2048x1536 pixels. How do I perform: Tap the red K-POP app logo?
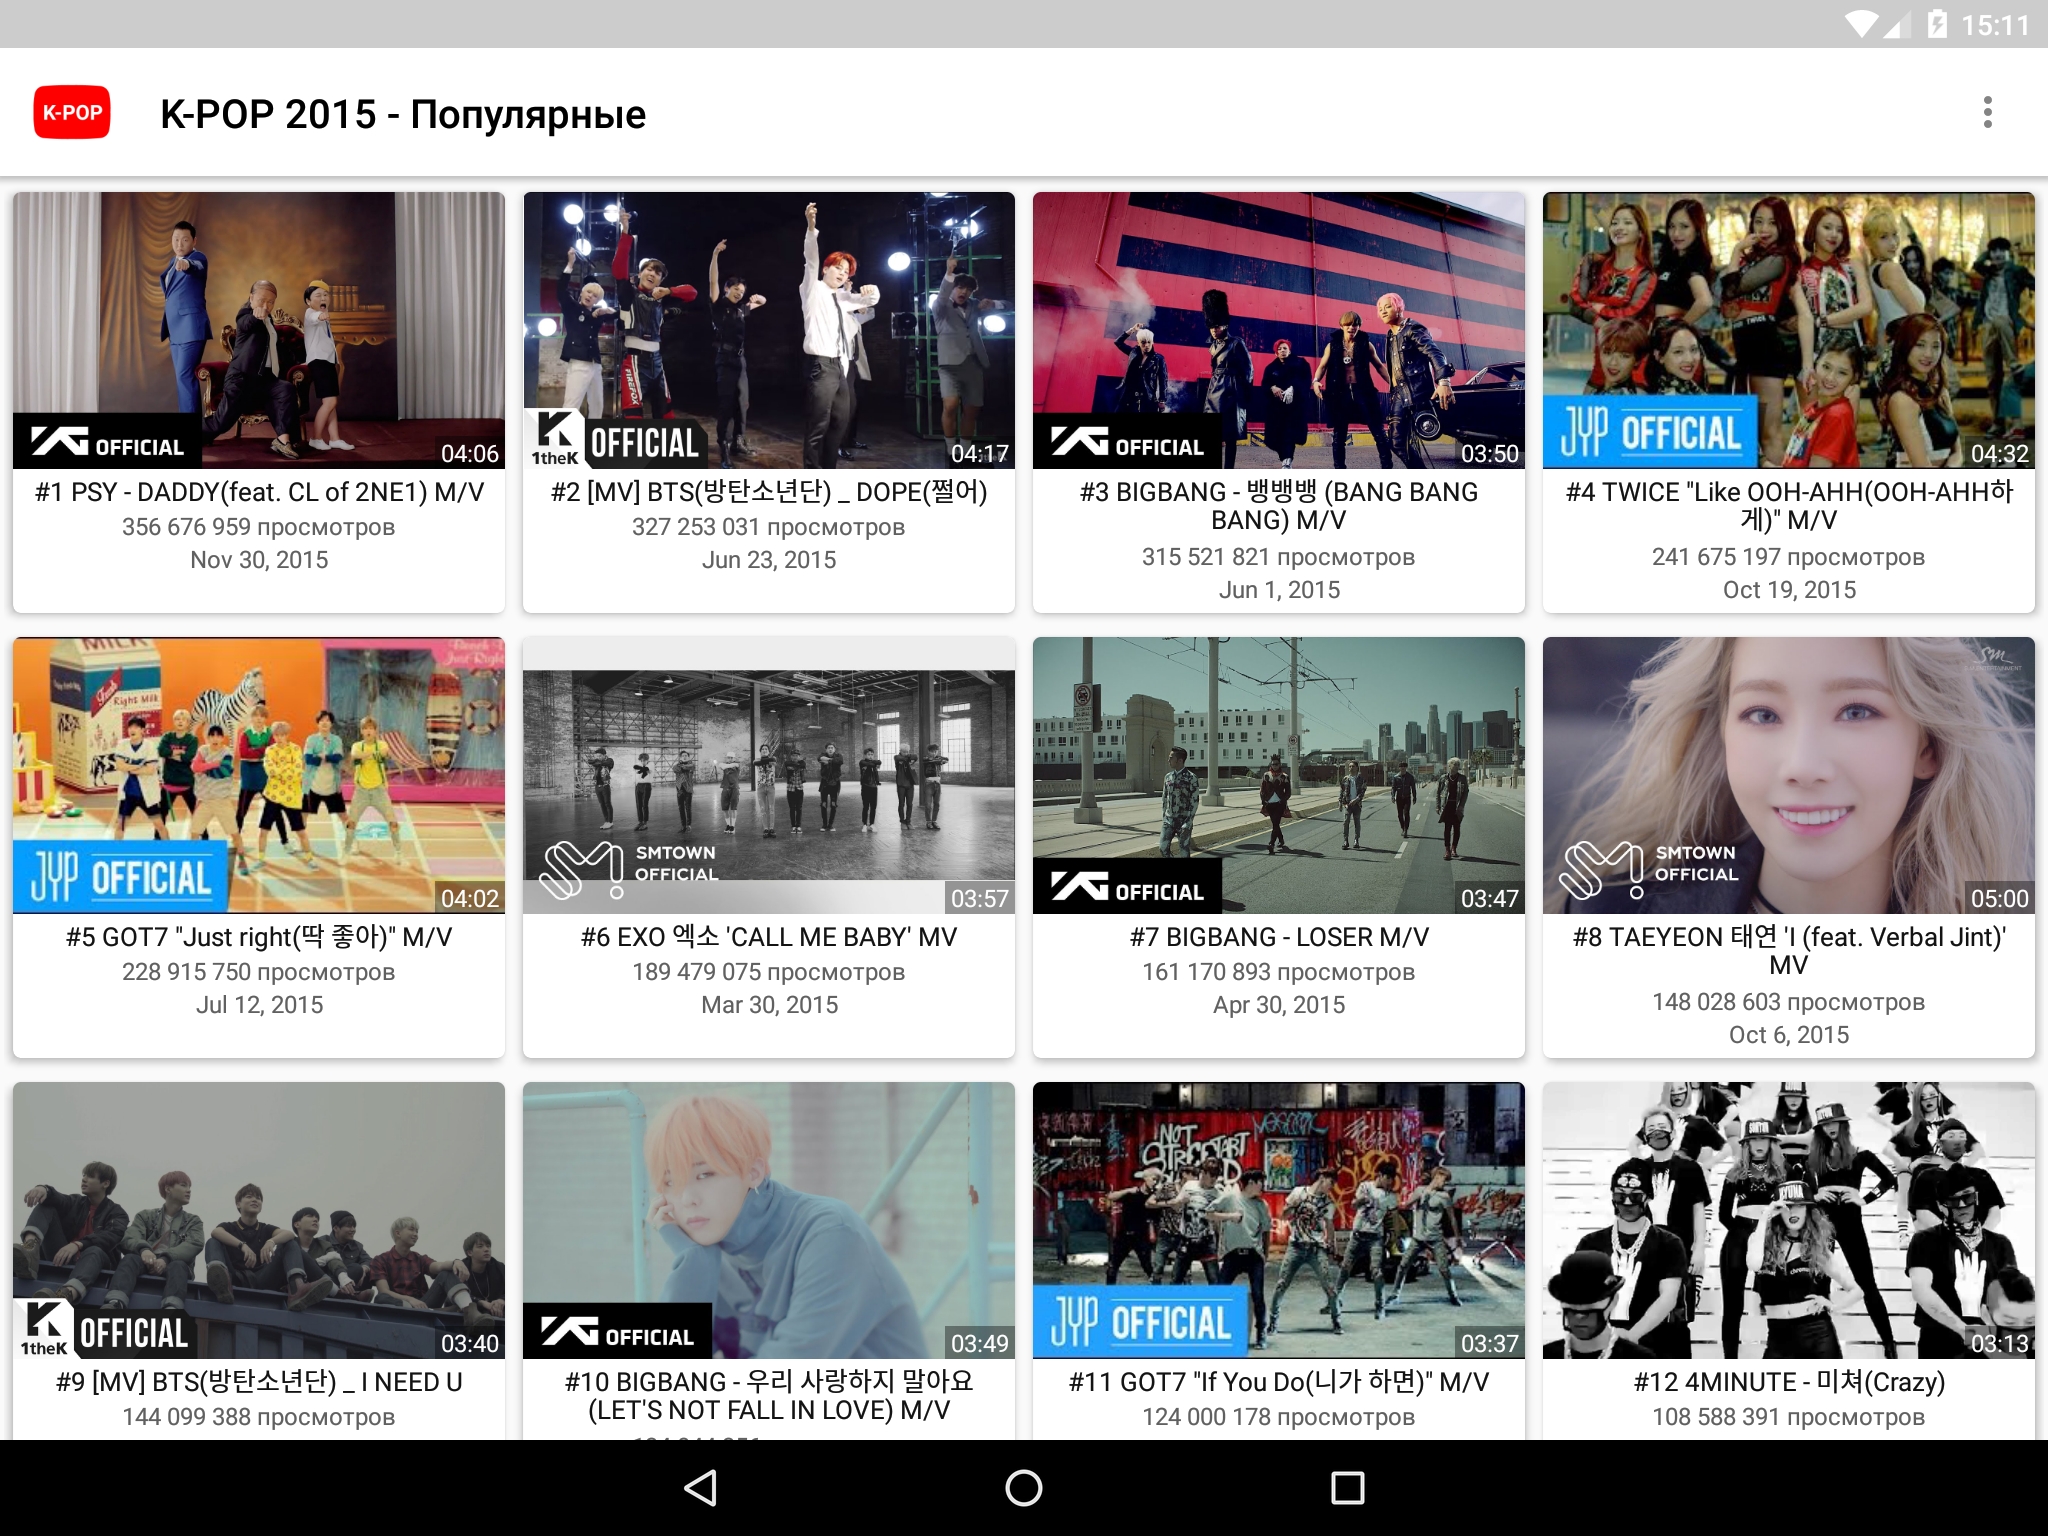(x=72, y=113)
